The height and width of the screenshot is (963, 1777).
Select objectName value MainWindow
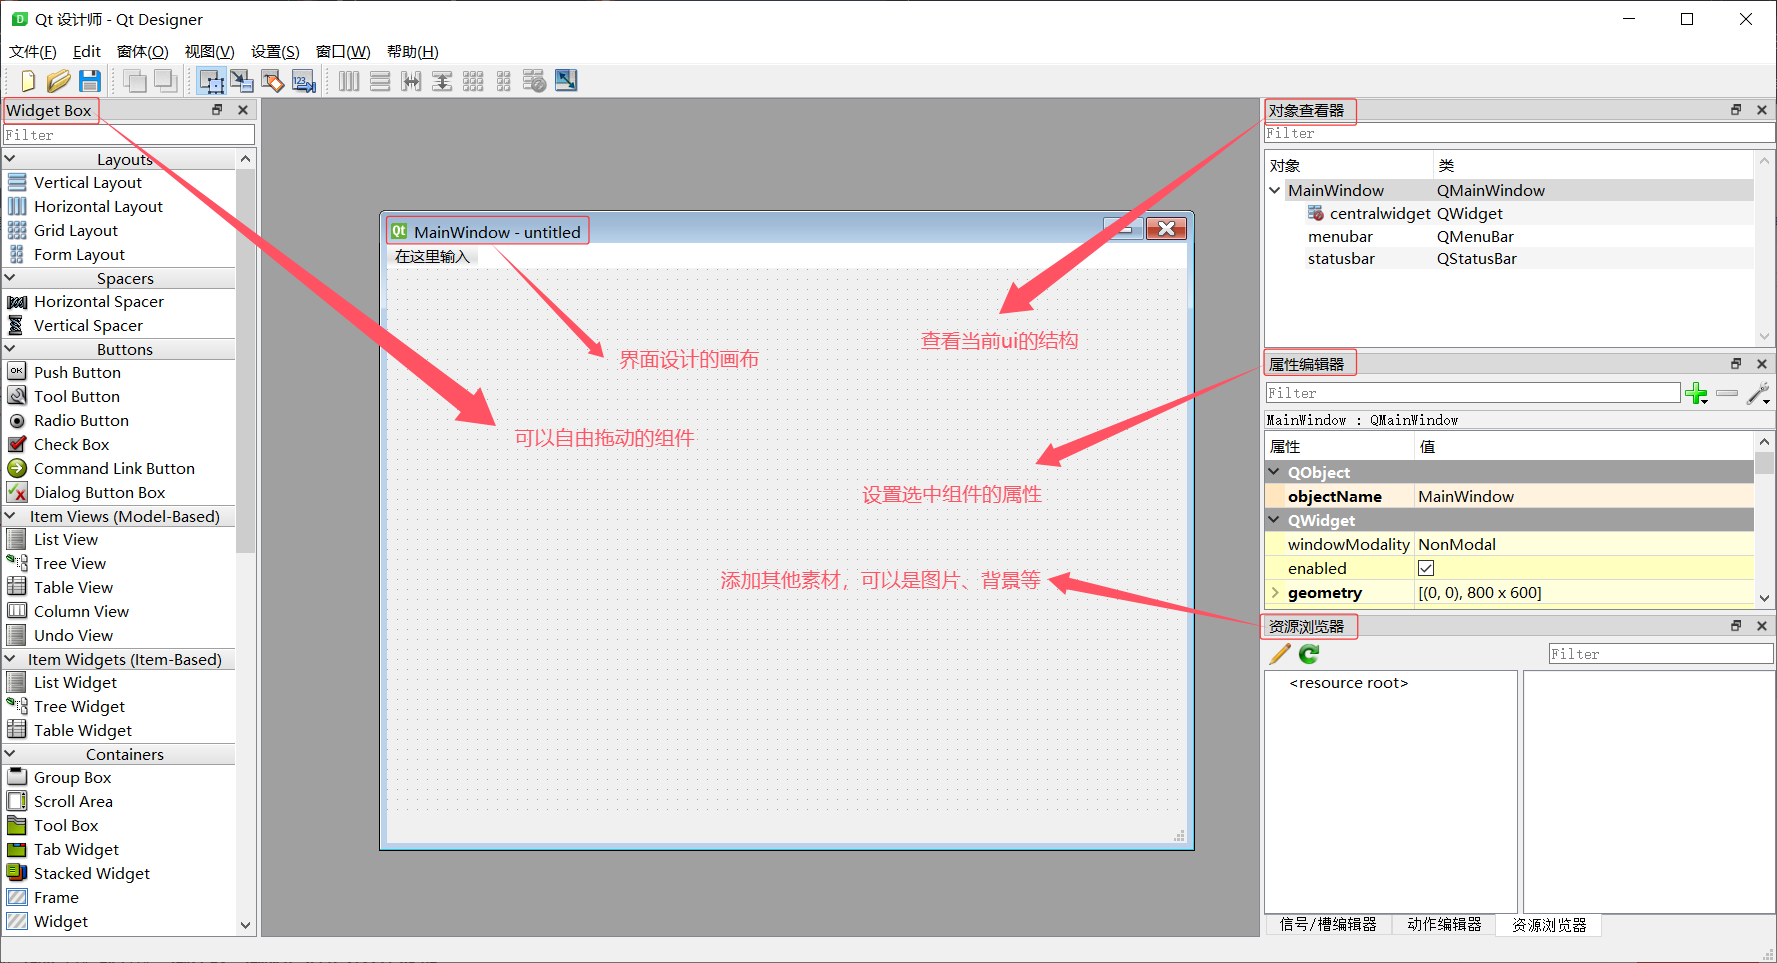1584,496
